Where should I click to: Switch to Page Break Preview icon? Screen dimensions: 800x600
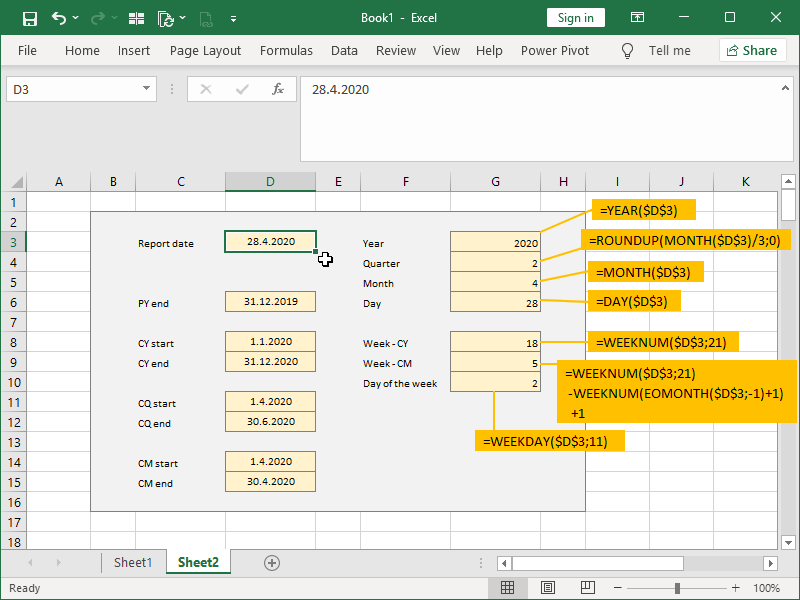[x=588, y=588]
